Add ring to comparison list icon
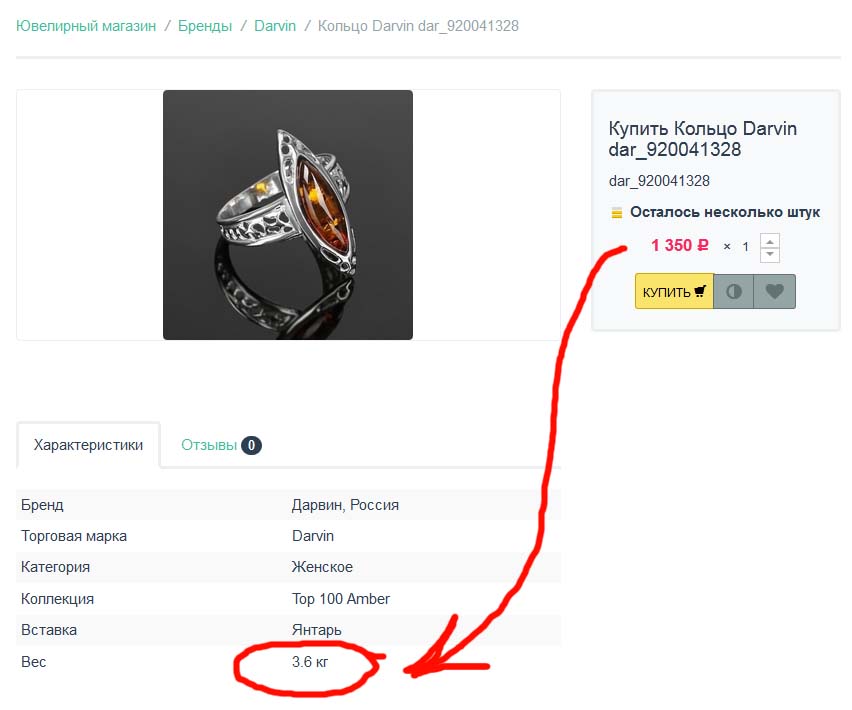Viewport: 852px width, 710px height. tap(734, 292)
